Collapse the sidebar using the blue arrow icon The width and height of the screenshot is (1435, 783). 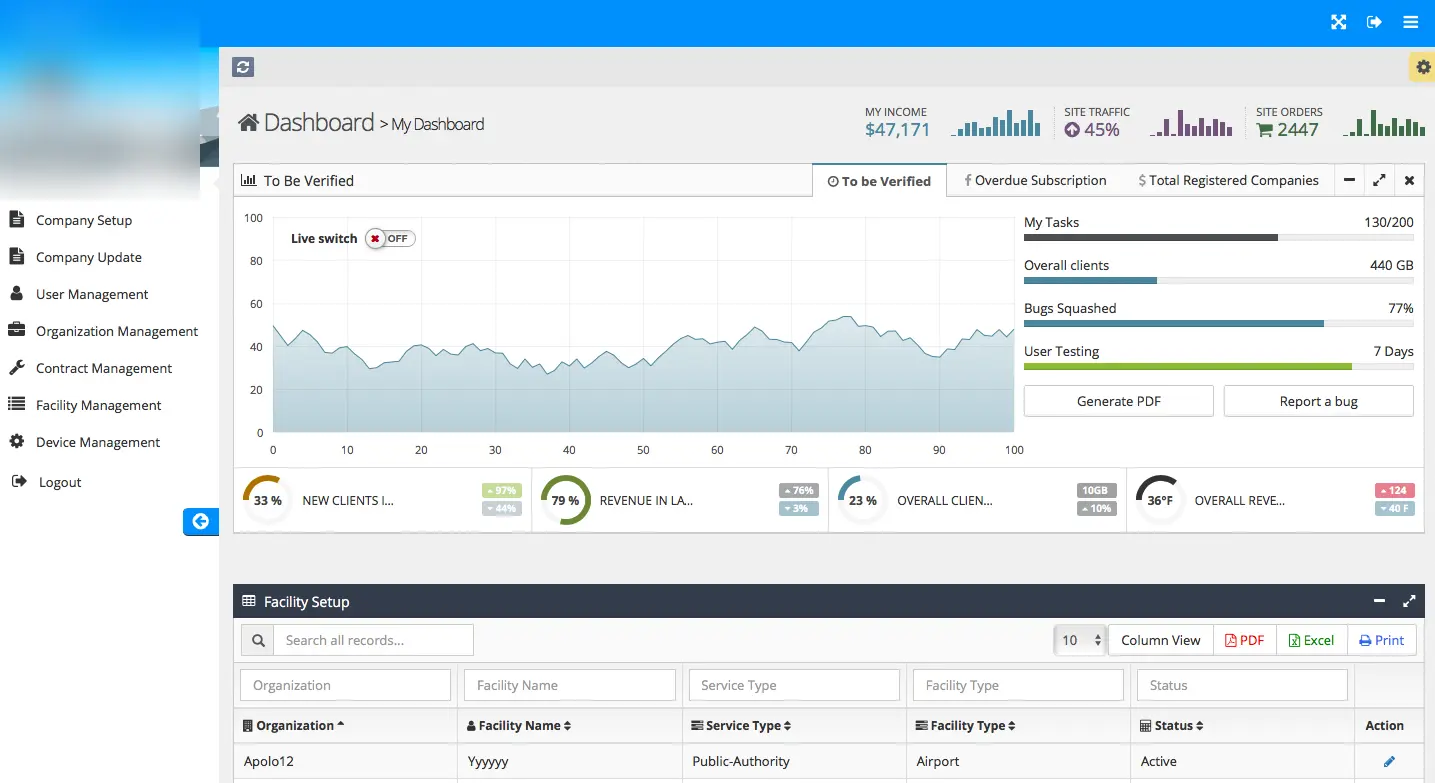click(x=201, y=521)
